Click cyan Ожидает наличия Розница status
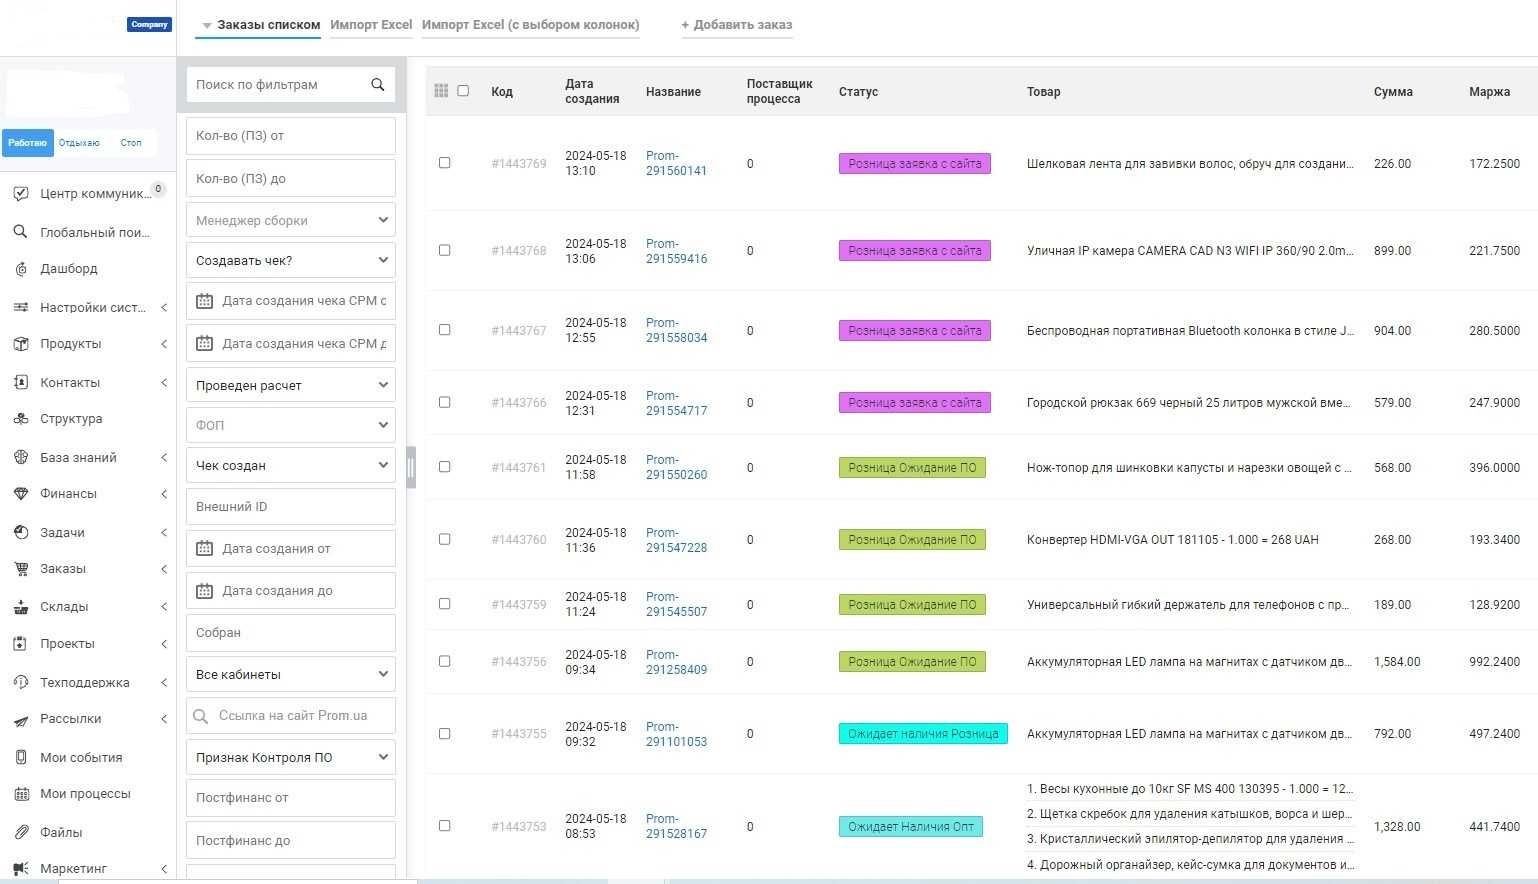Image resolution: width=1538 pixels, height=884 pixels. tap(923, 734)
